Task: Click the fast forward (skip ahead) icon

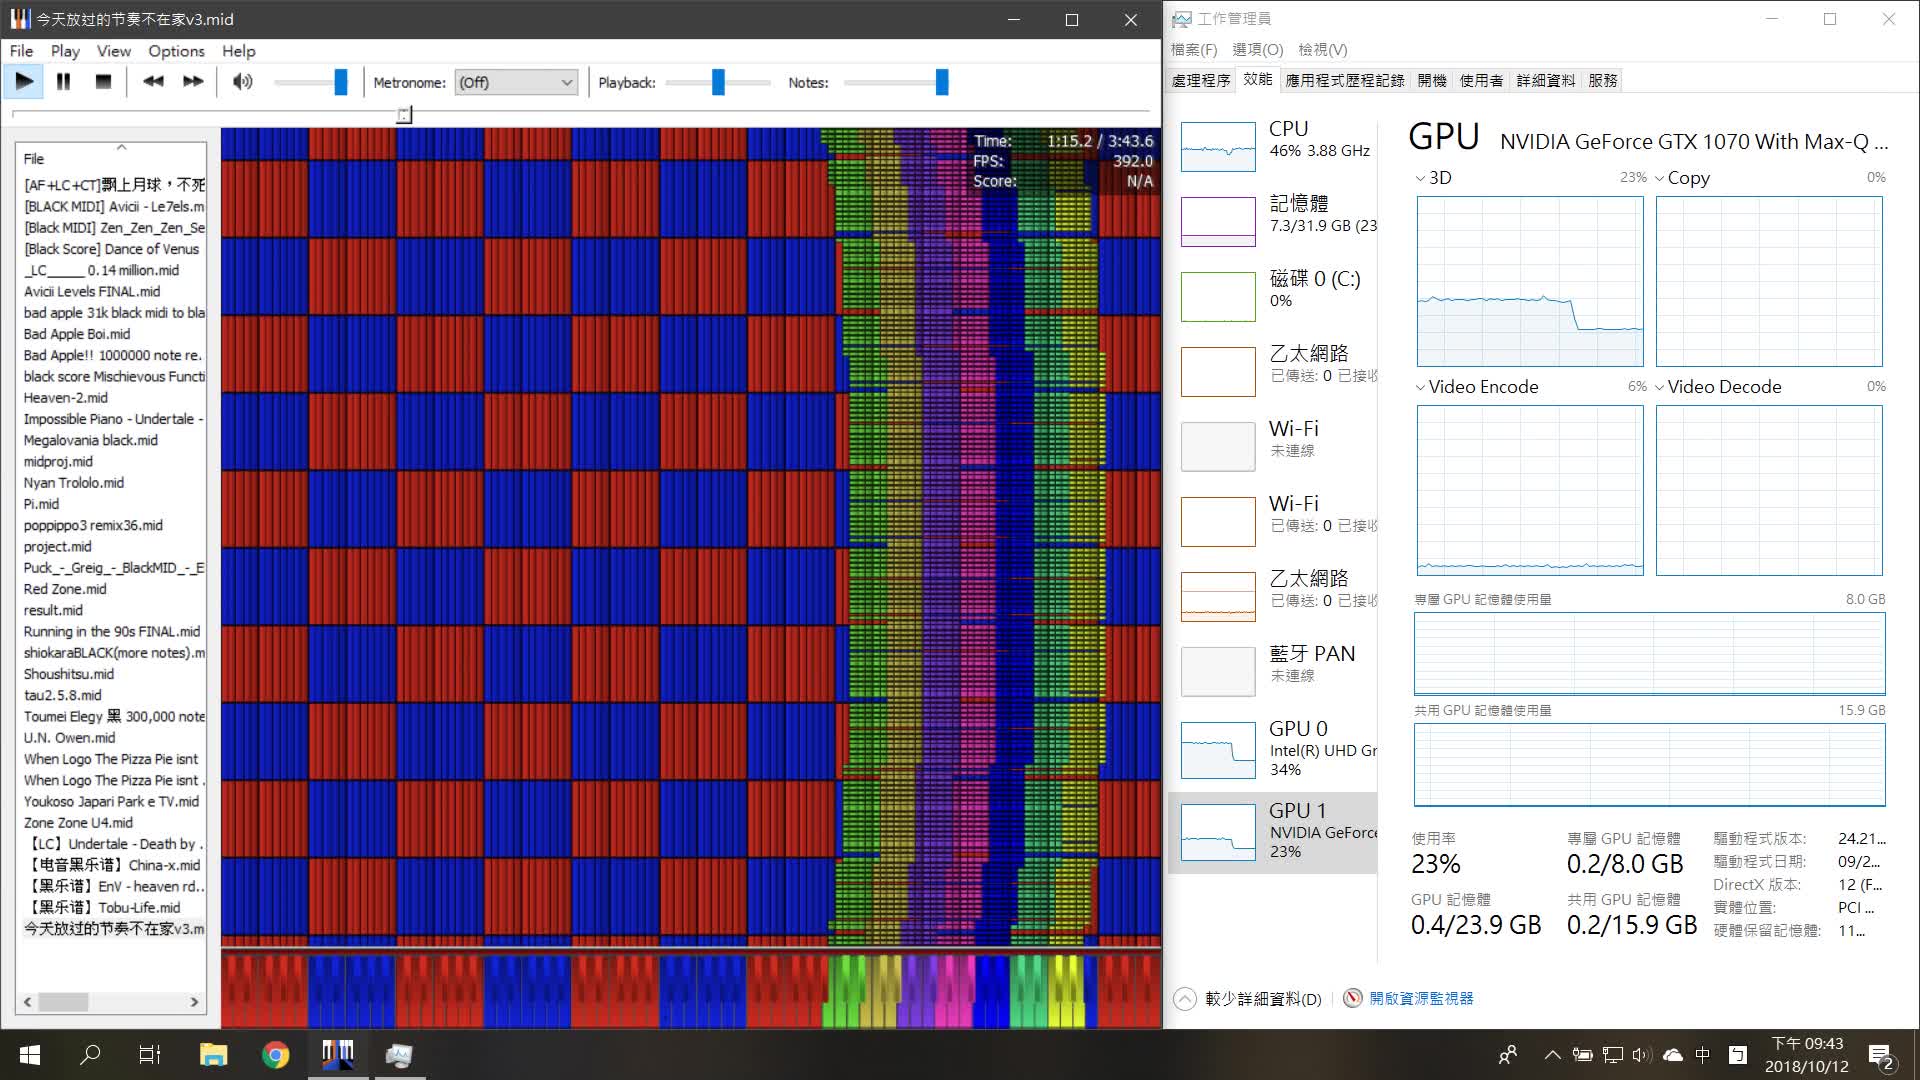Action: pos(193,82)
